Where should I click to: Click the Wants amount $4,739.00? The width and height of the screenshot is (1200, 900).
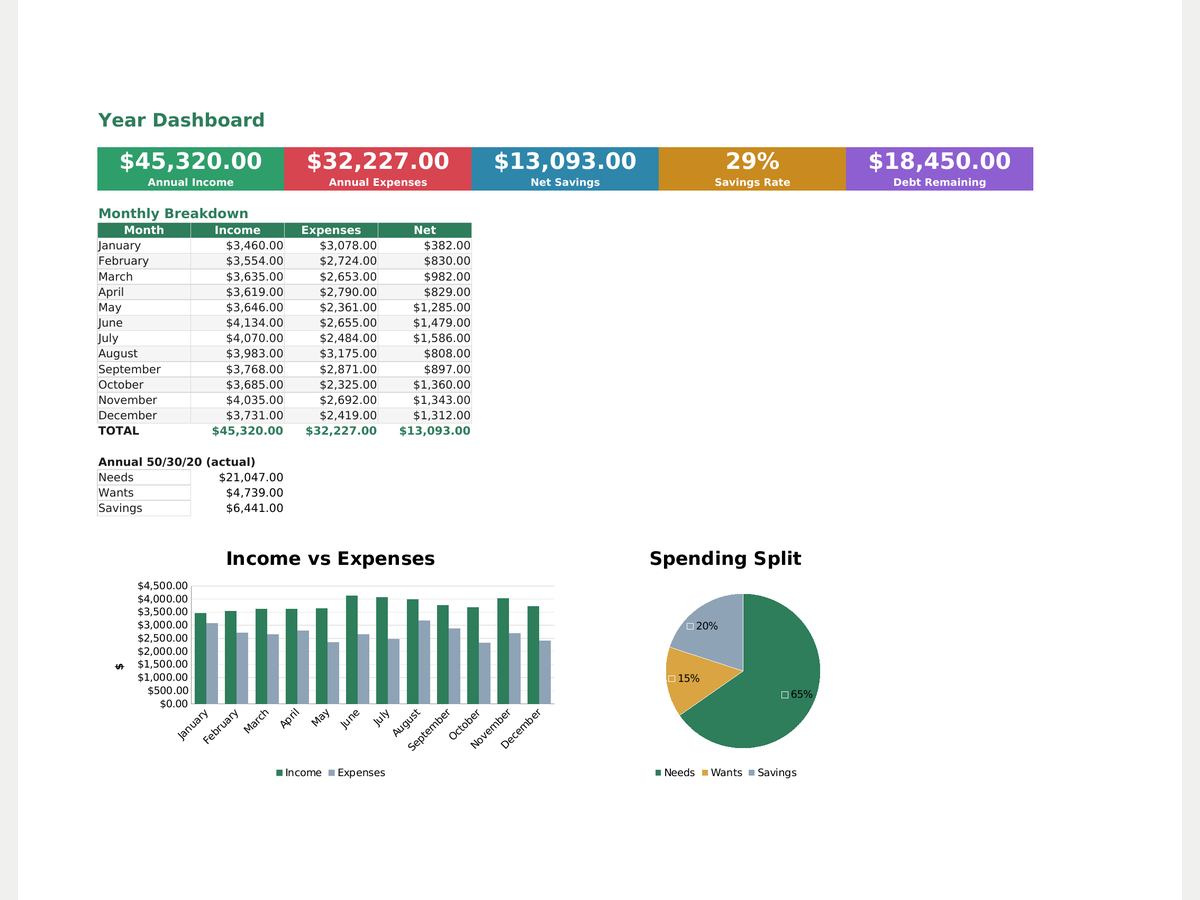(x=254, y=493)
